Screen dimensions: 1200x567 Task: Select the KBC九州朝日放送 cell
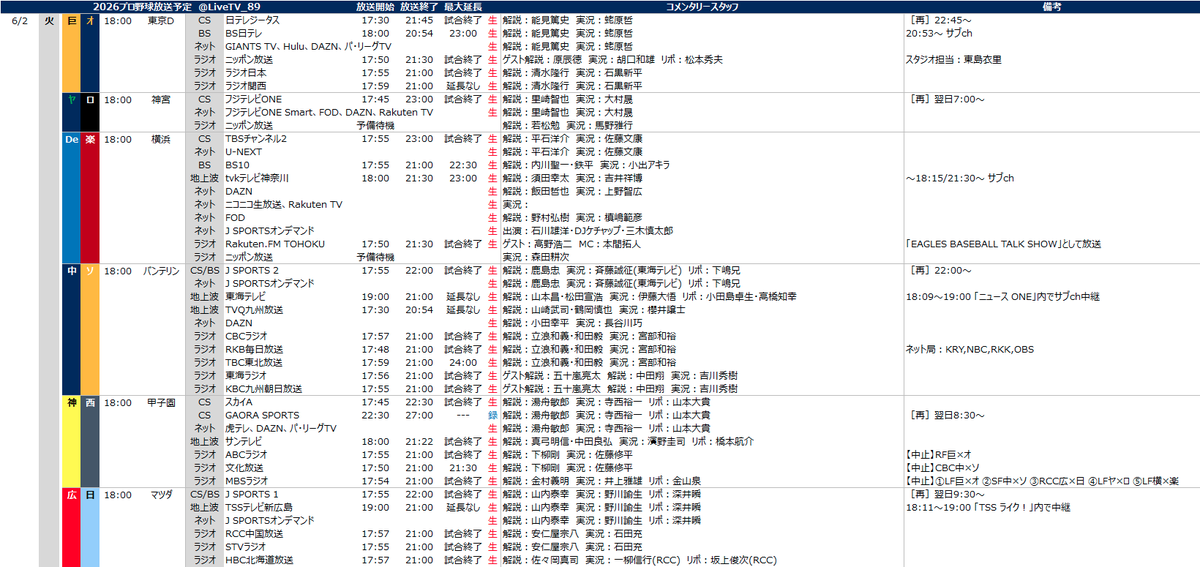point(262,389)
